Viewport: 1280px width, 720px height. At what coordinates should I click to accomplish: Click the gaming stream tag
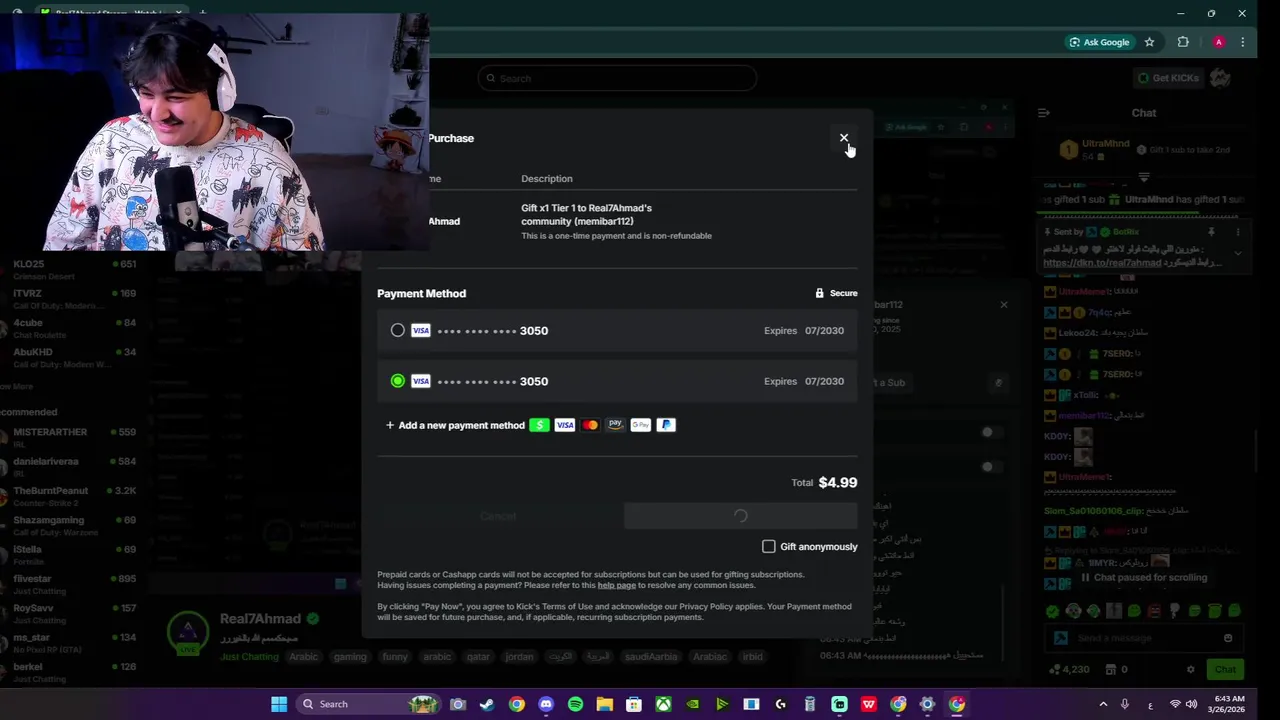(x=350, y=657)
